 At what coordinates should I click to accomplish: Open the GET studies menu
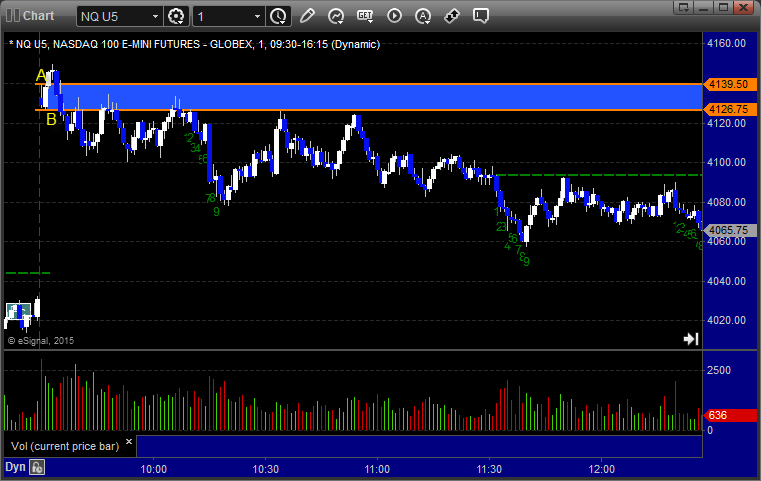click(x=365, y=16)
